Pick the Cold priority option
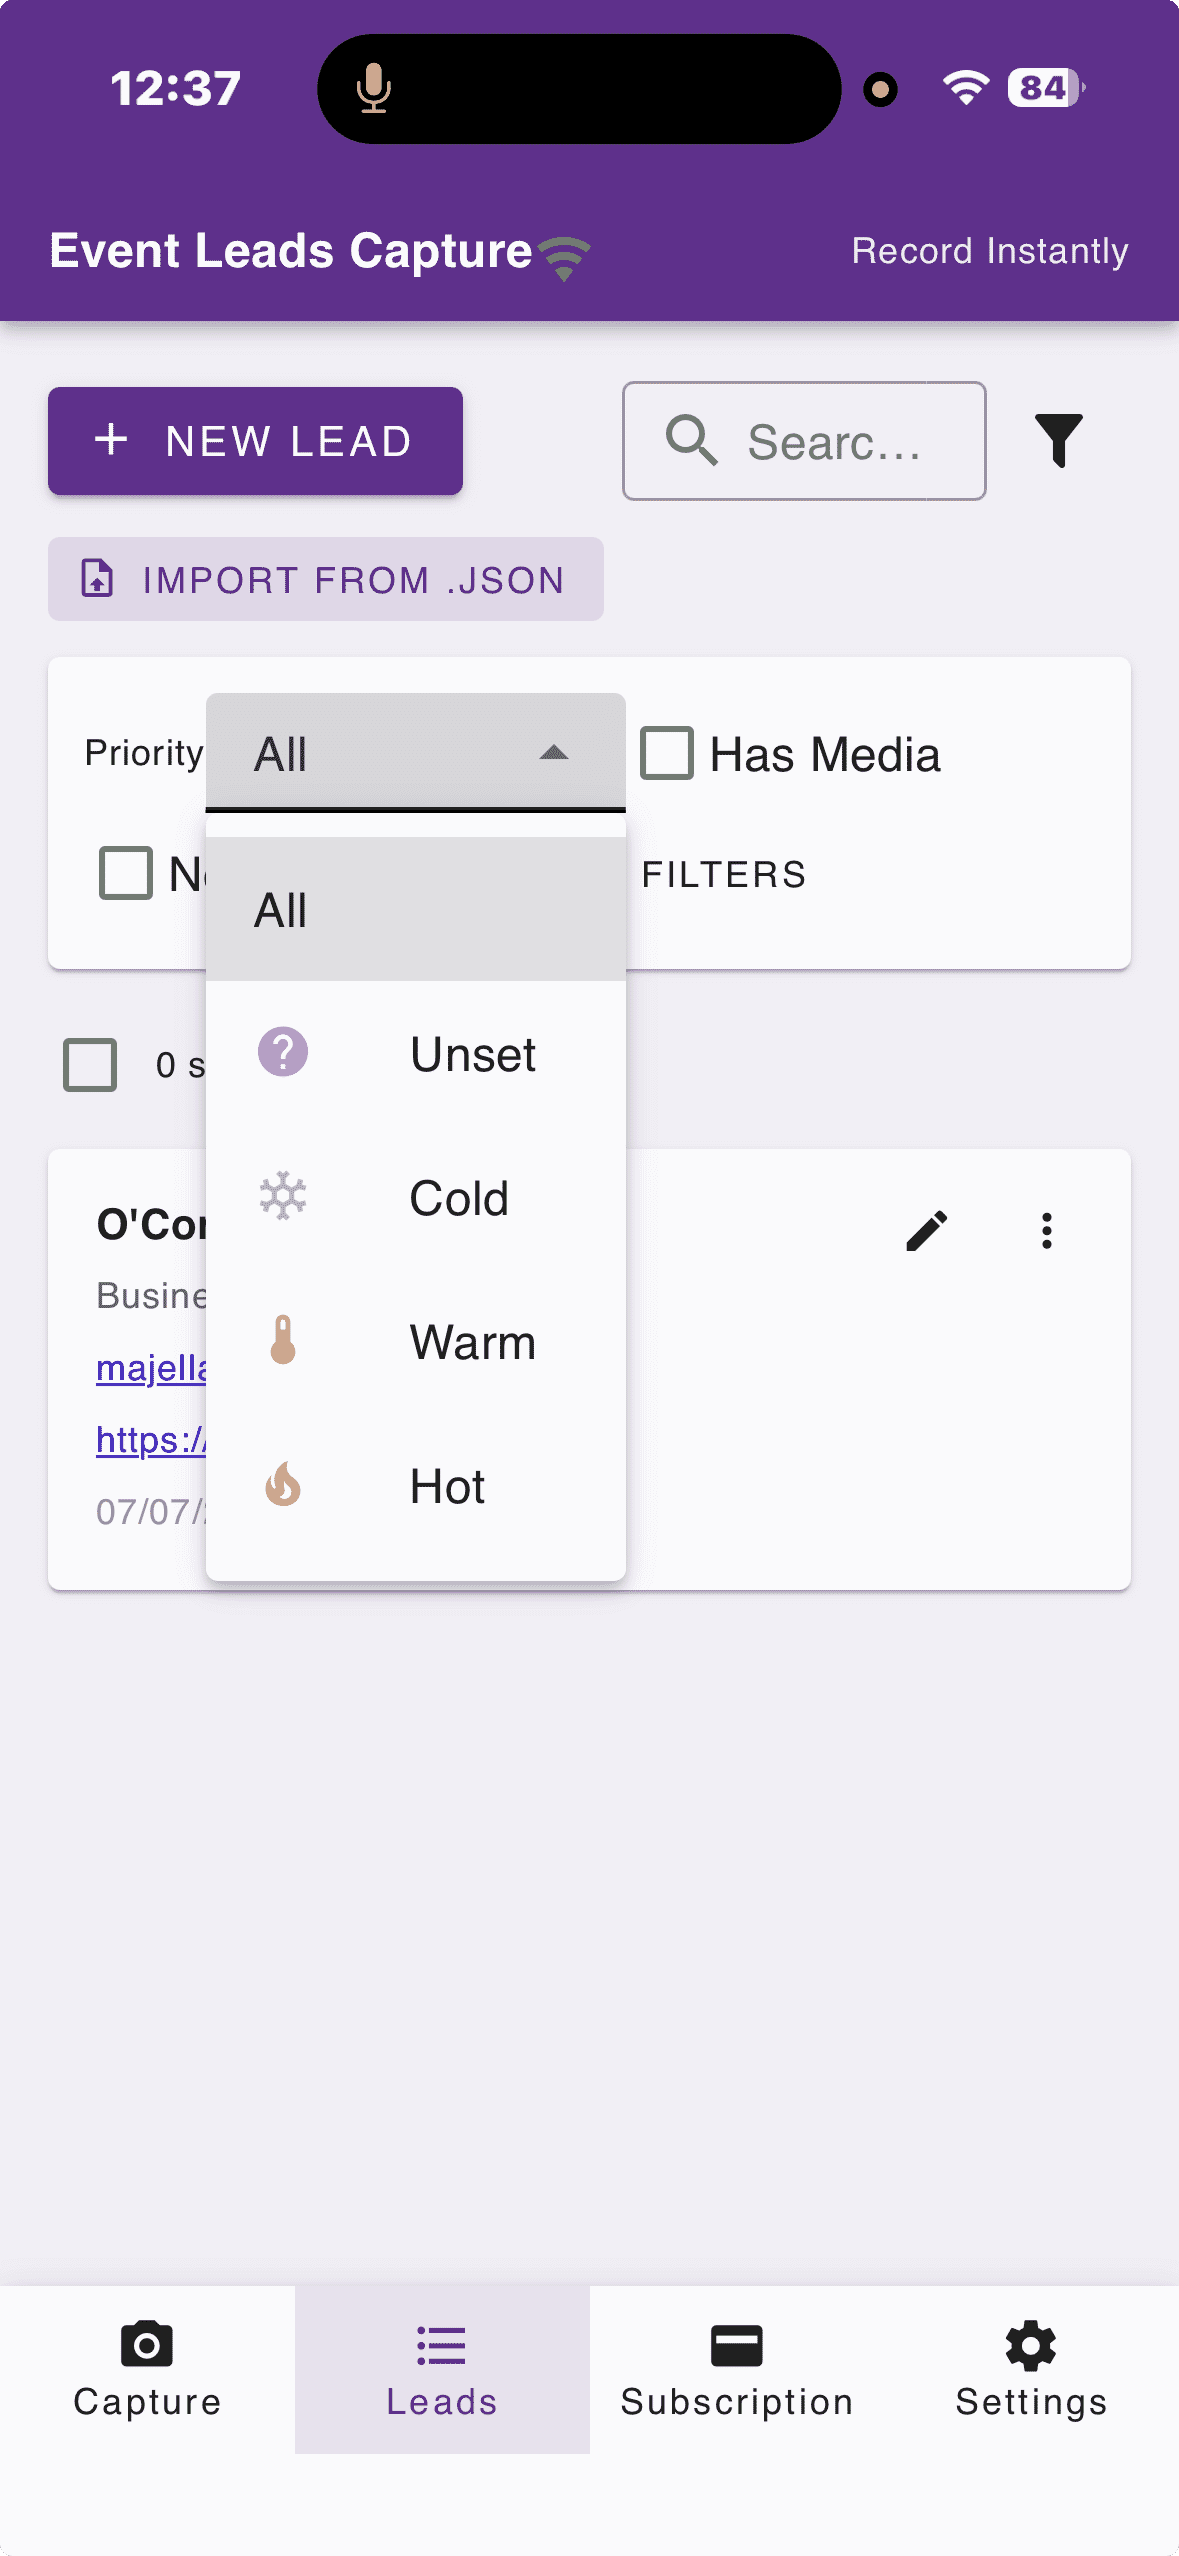The width and height of the screenshot is (1179, 2556). click(416, 1198)
